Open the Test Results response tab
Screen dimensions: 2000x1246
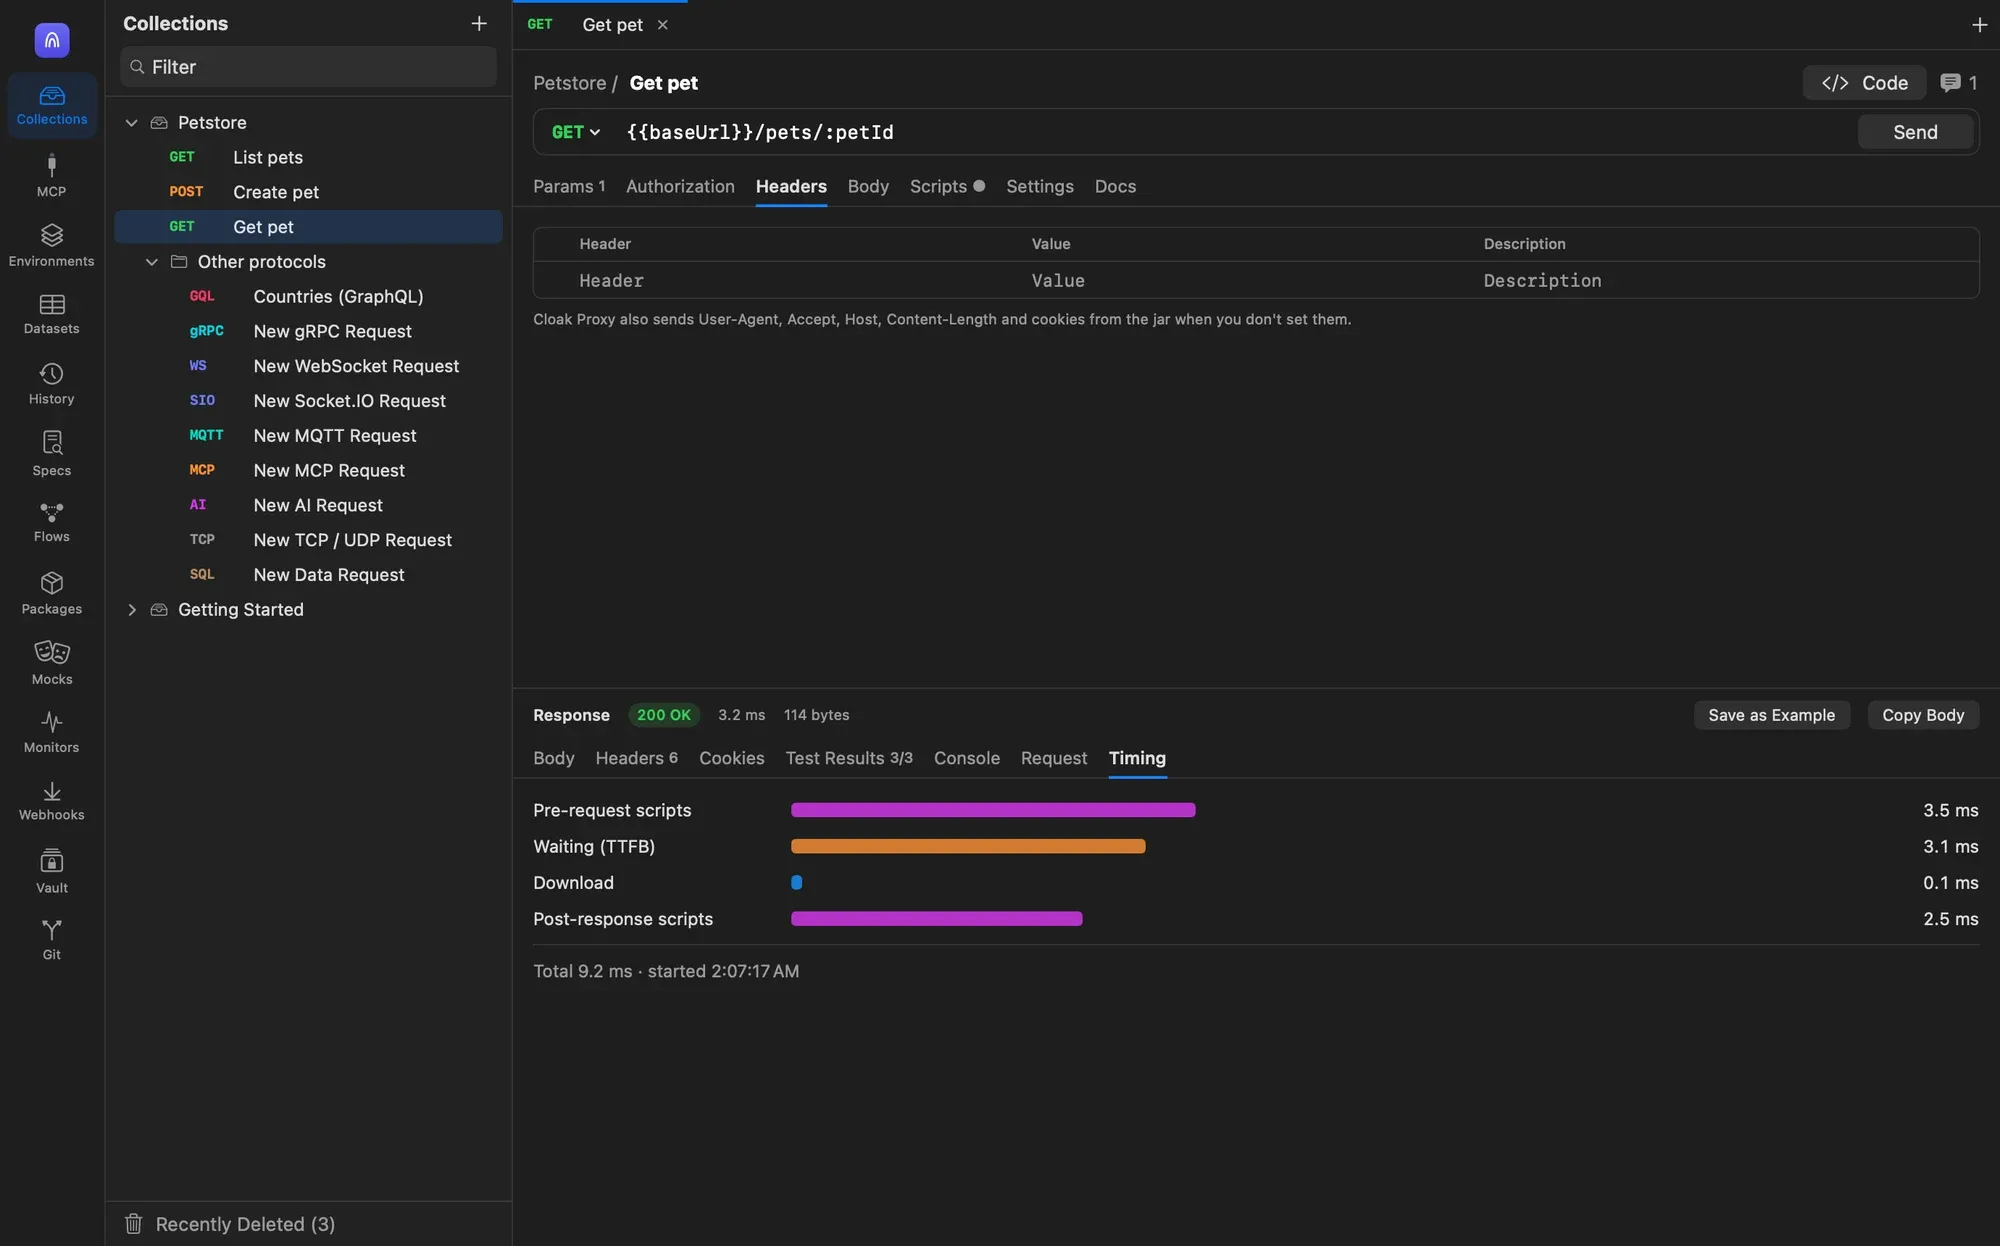tap(849, 758)
